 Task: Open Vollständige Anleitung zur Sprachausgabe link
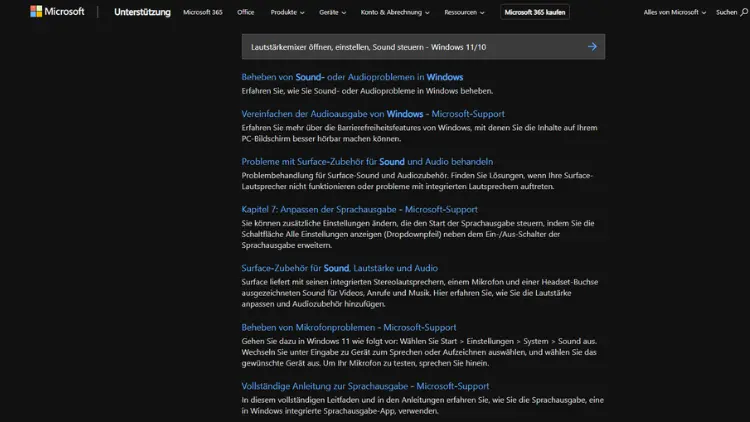[x=365, y=386]
